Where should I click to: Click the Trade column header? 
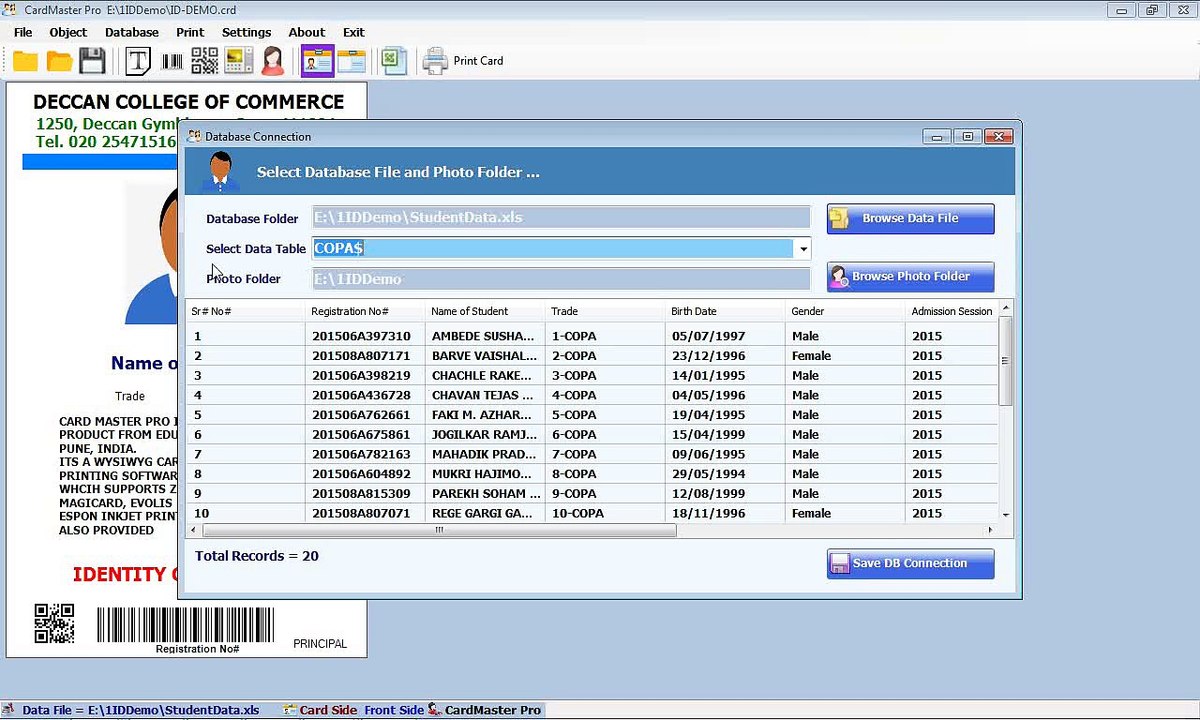pyautogui.click(x=605, y=311)
